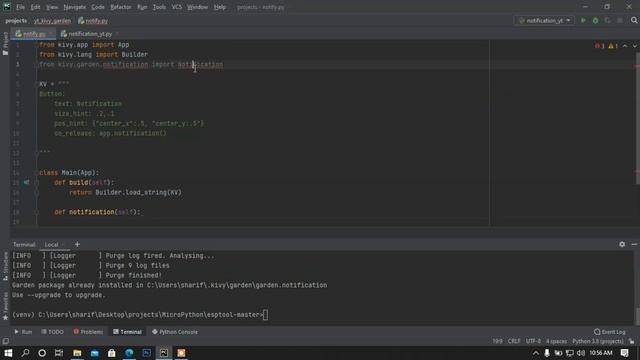Open Search Everywhere magnifier icon
This screenshot has width=640, height=360.
click(x=634, y=20)
